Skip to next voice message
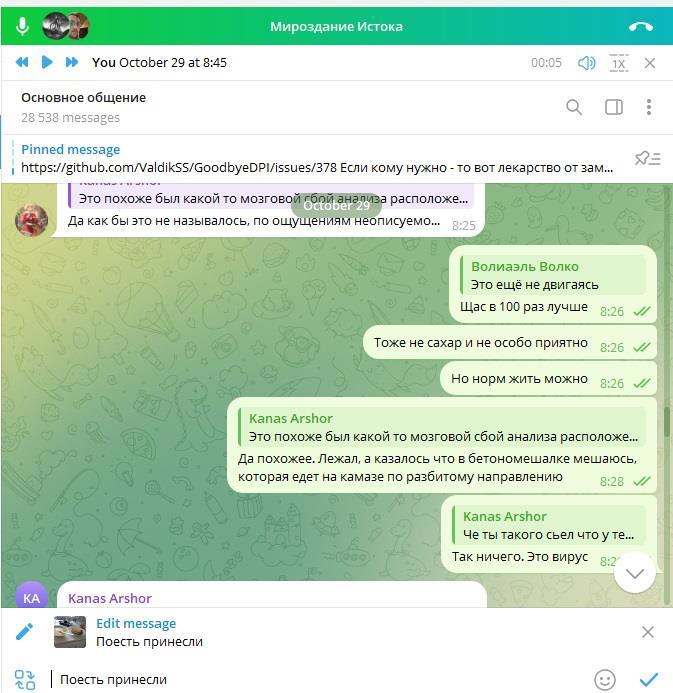 72,62
